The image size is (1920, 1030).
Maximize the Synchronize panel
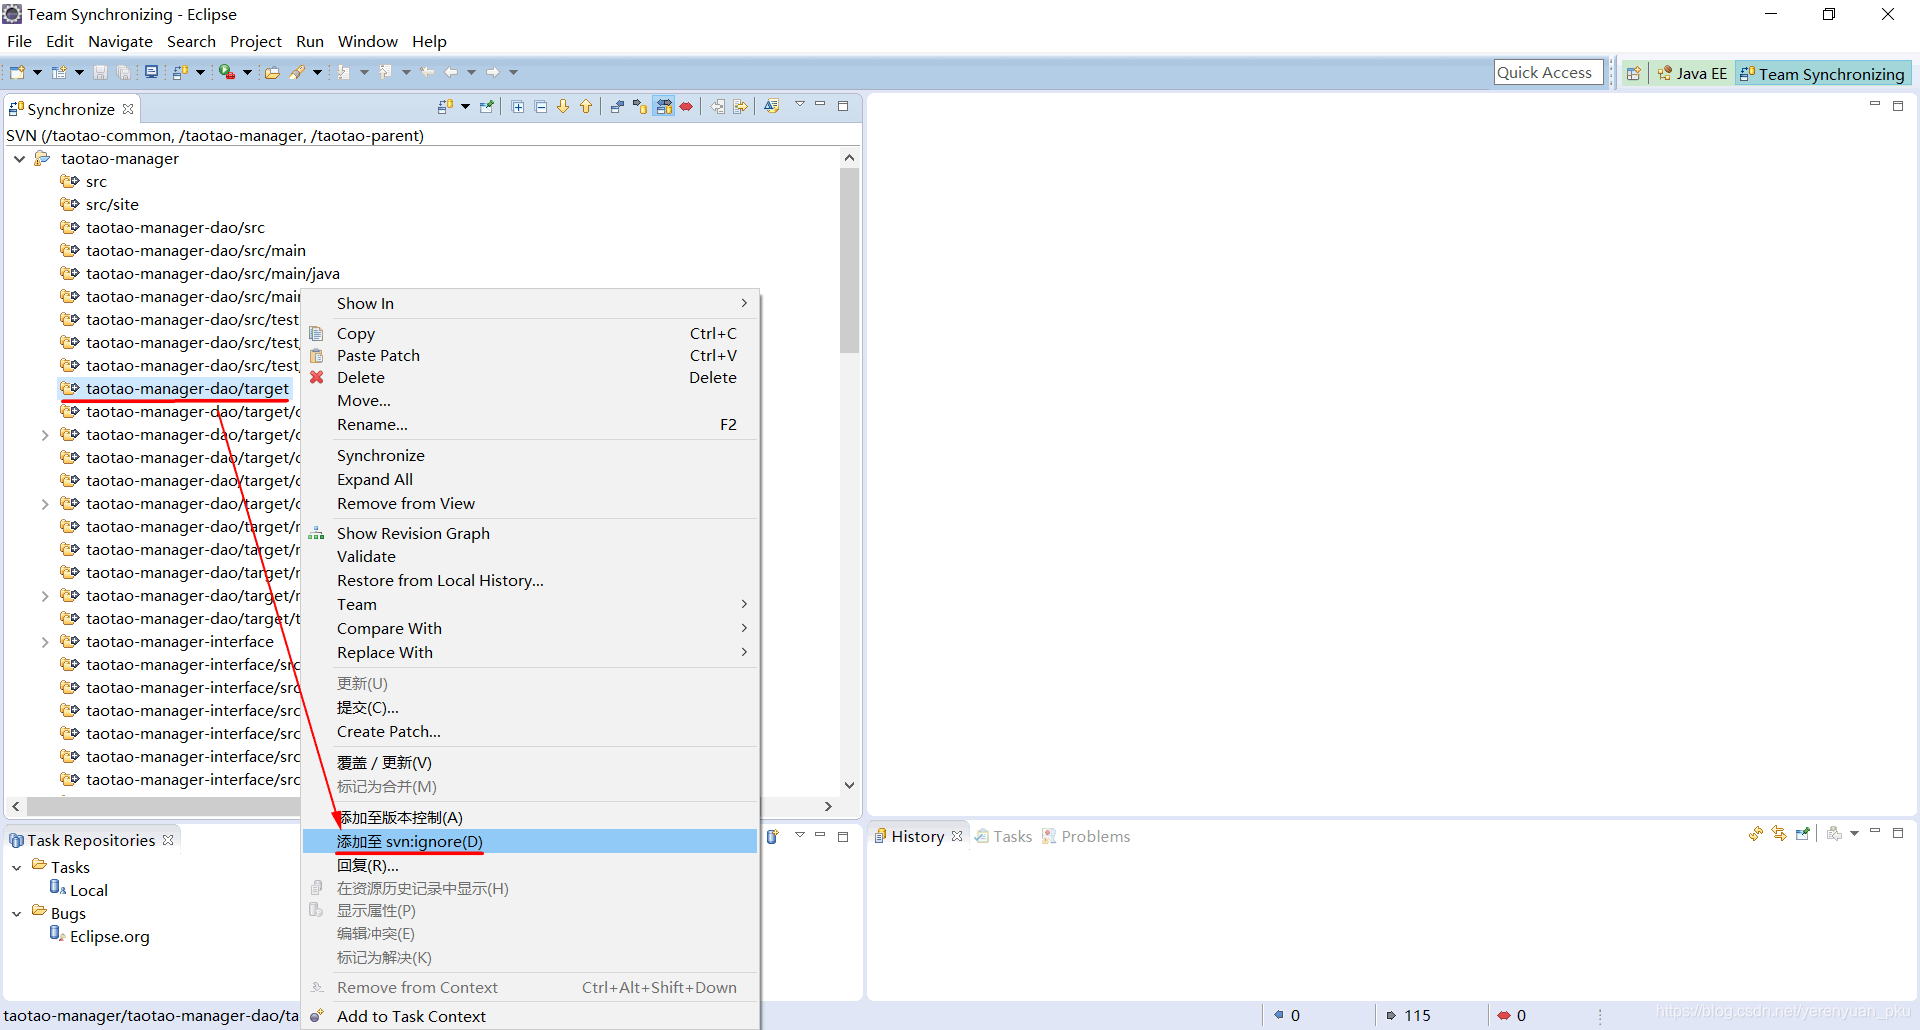click(x=843, y=105)
